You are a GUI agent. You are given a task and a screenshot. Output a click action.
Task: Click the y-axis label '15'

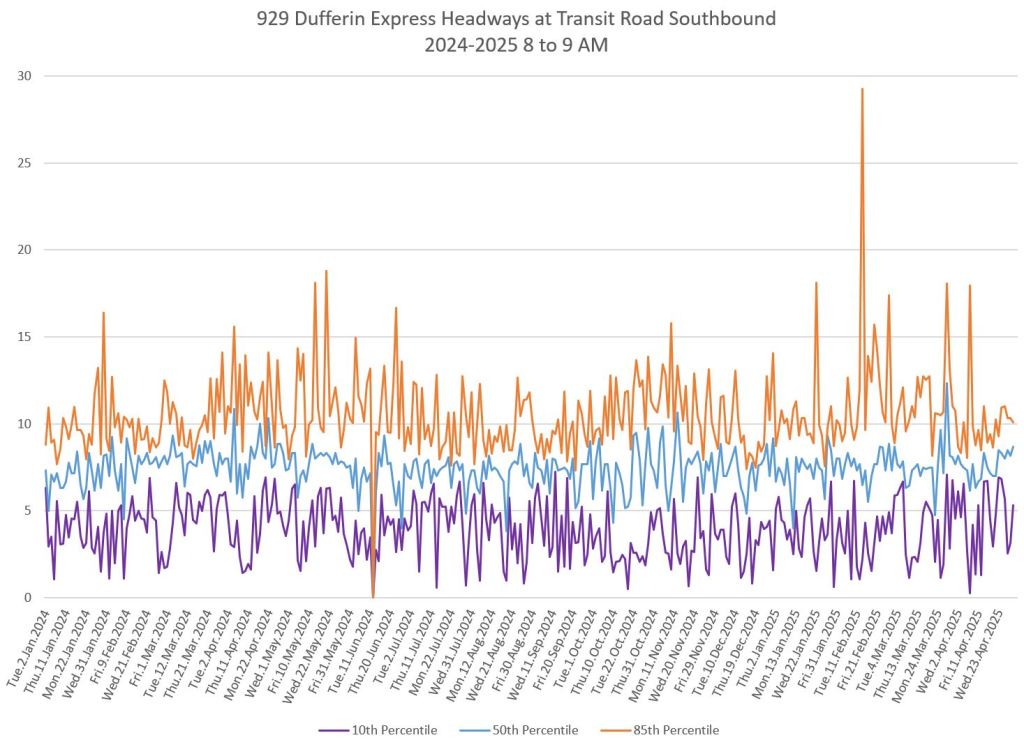[x=23, y=337]
